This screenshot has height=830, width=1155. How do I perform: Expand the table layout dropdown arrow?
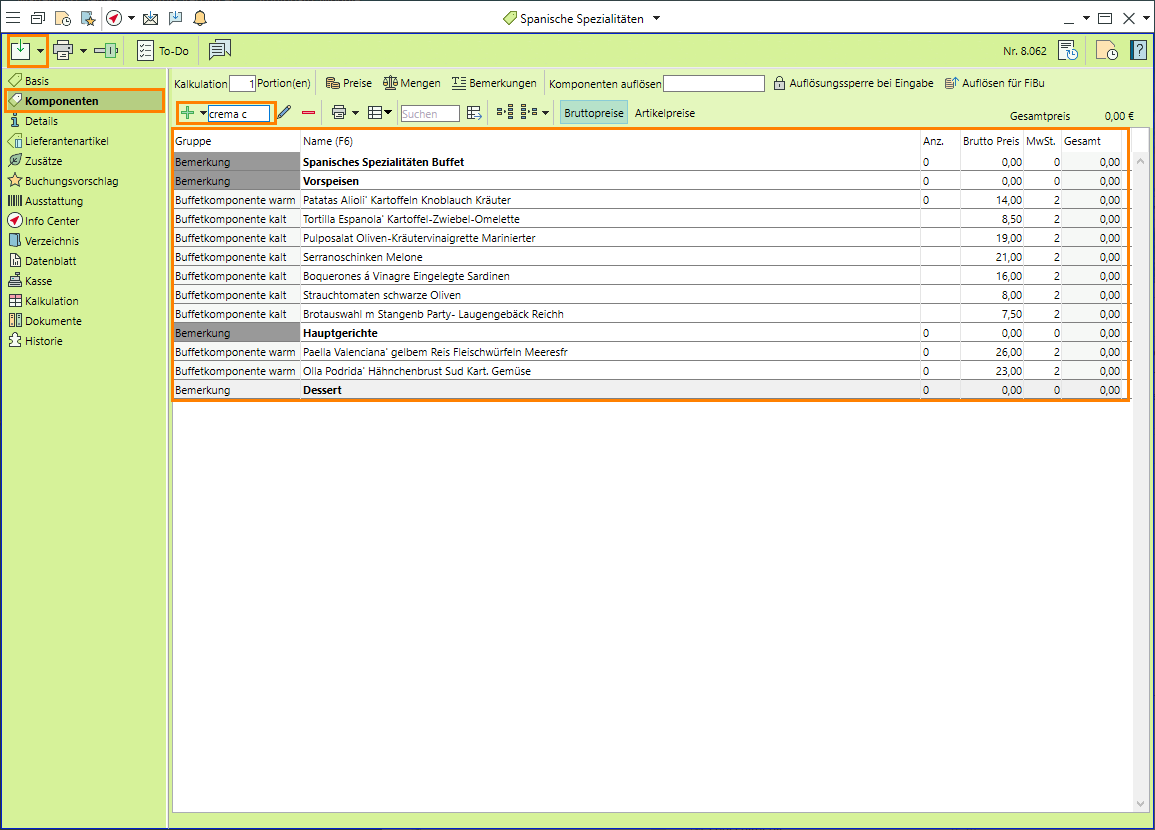coord(387,113)
